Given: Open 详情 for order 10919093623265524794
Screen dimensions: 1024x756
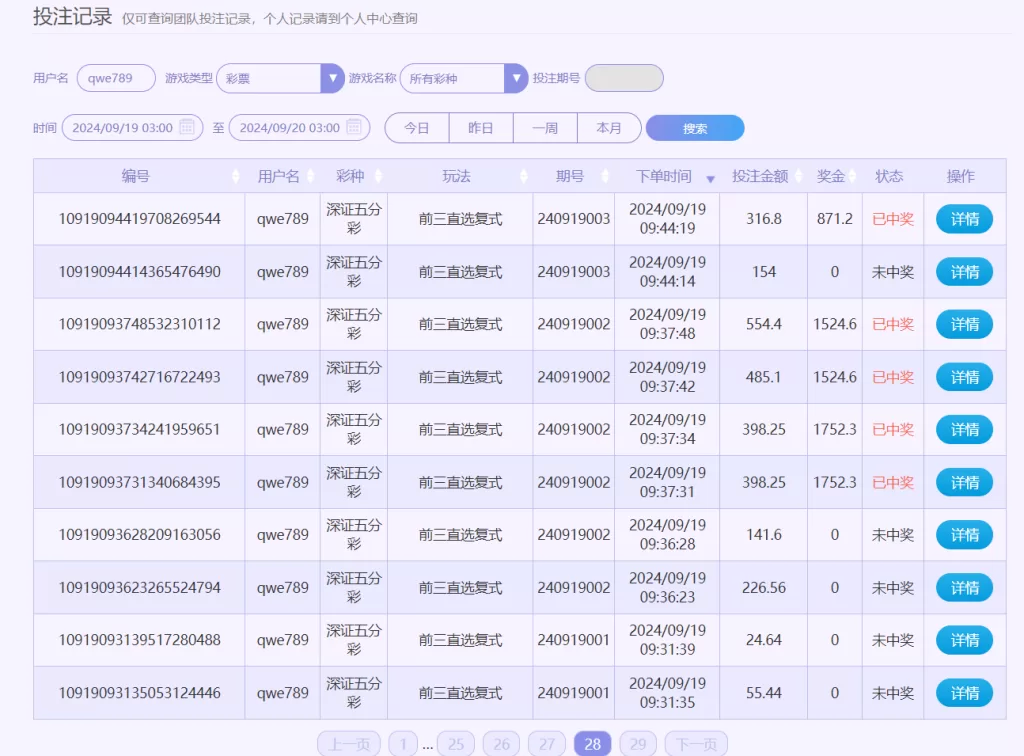Looking at the screenshot, I should point(965,588).
